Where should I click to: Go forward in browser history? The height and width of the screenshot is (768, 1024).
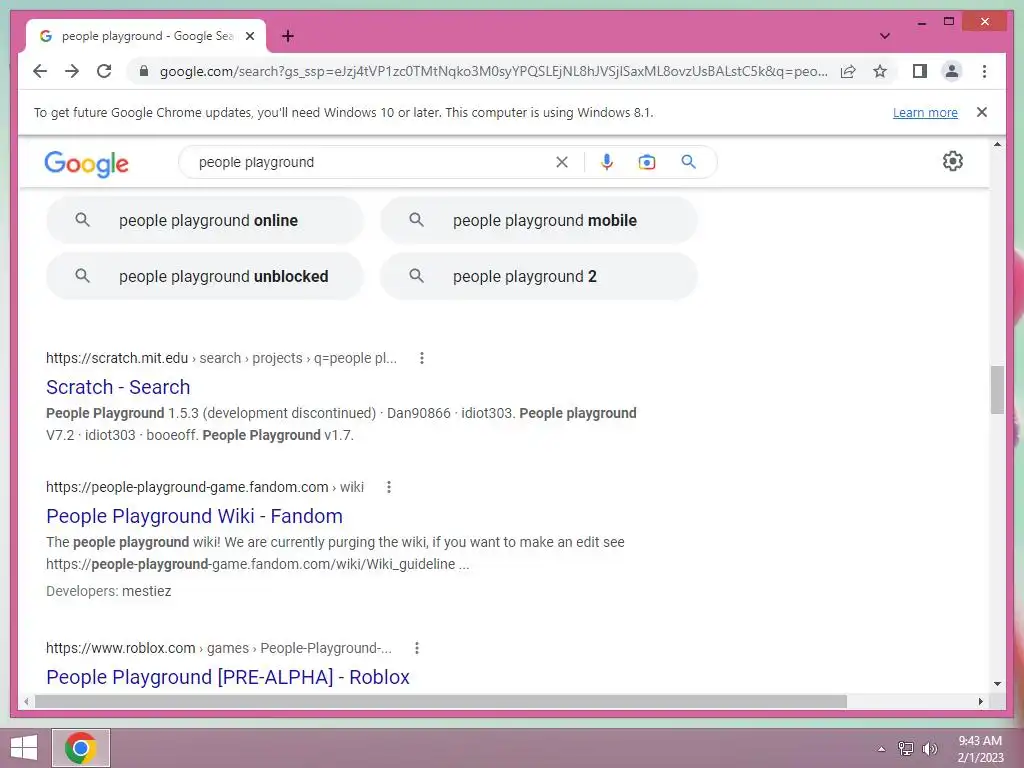72,71
